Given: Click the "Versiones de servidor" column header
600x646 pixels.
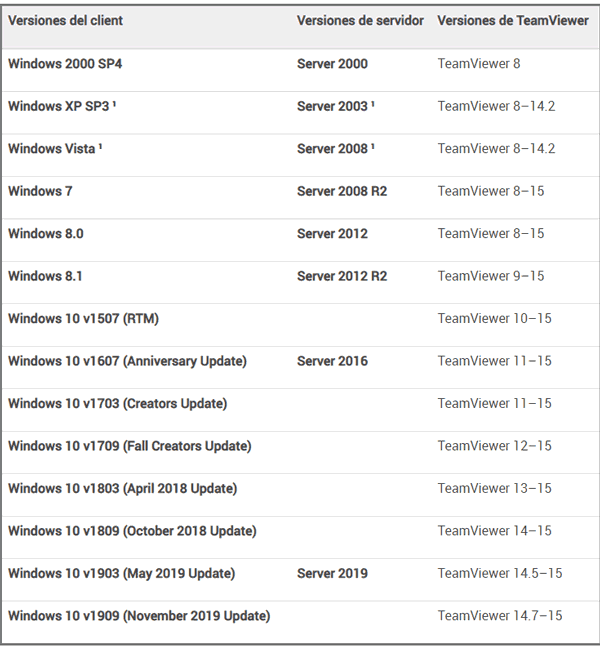Looking at the screenshot, I should (x=360, y=21).
